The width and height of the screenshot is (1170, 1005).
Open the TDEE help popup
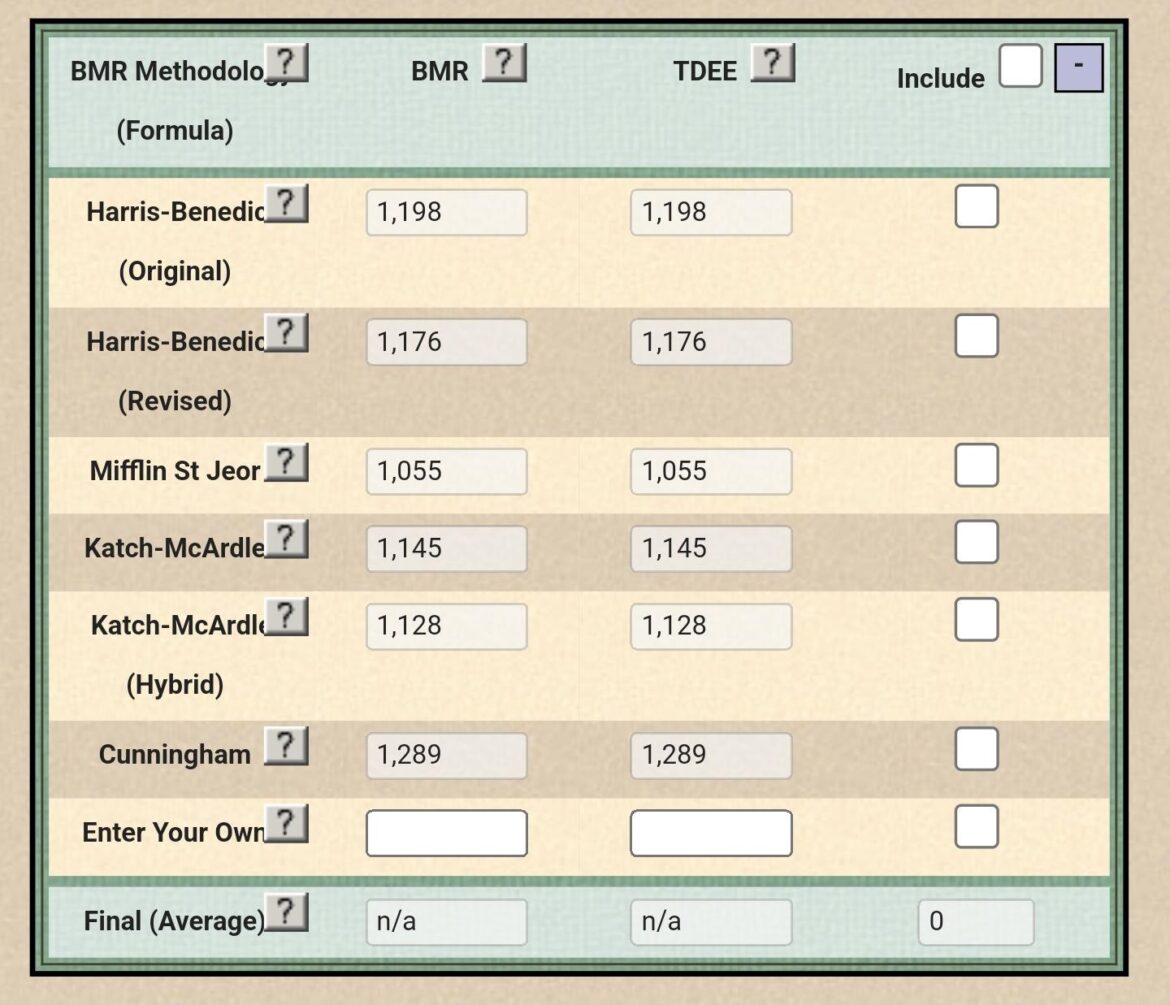tap(772, 62)
